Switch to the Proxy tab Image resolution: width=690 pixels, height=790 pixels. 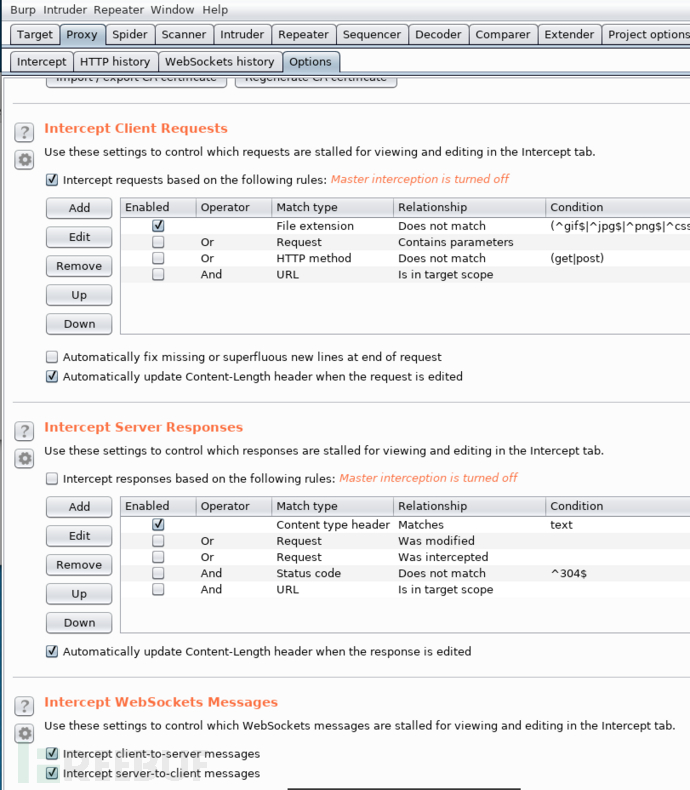pos(82,34)
